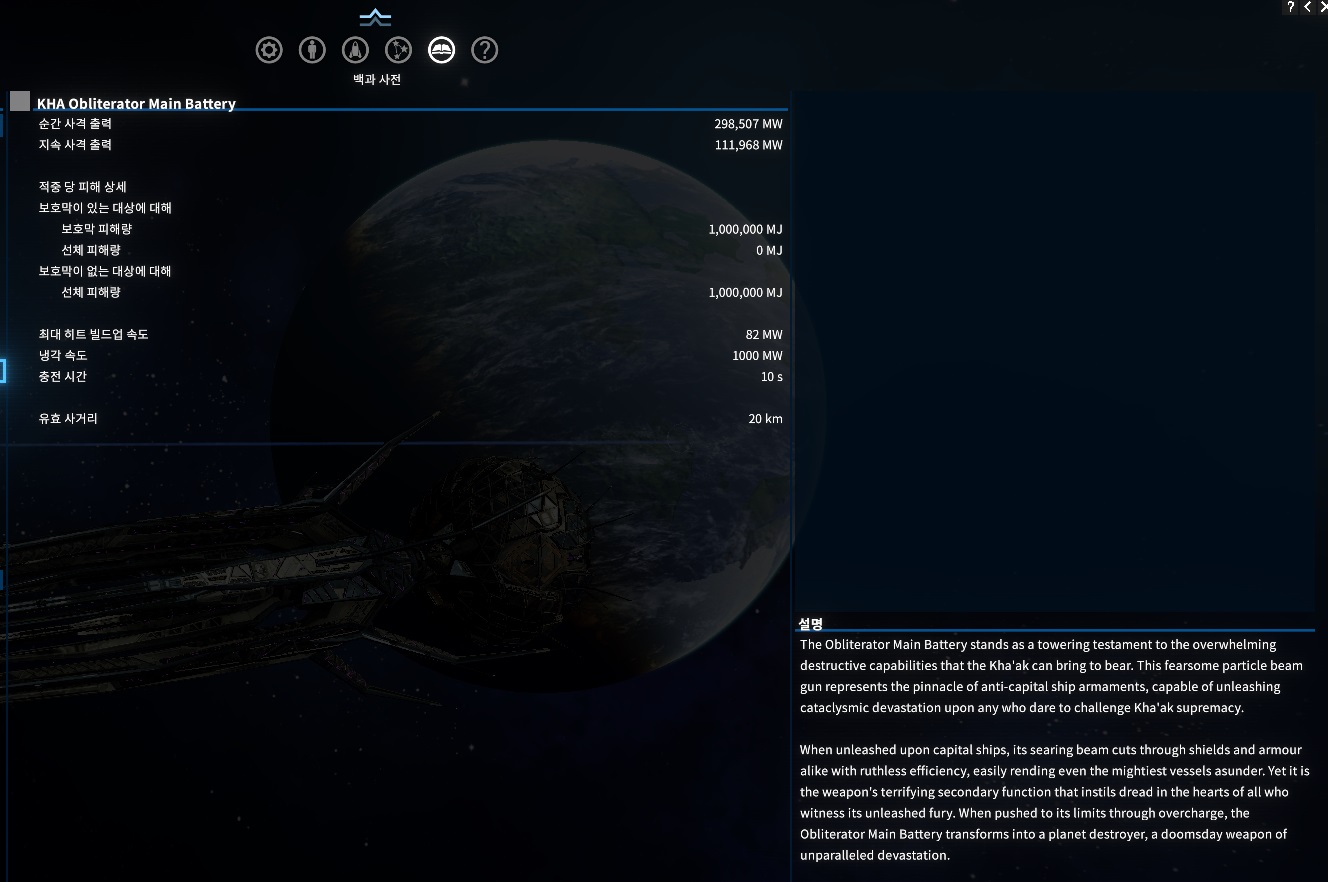Select the 순간 사격 출력 label

pos(75,124)
